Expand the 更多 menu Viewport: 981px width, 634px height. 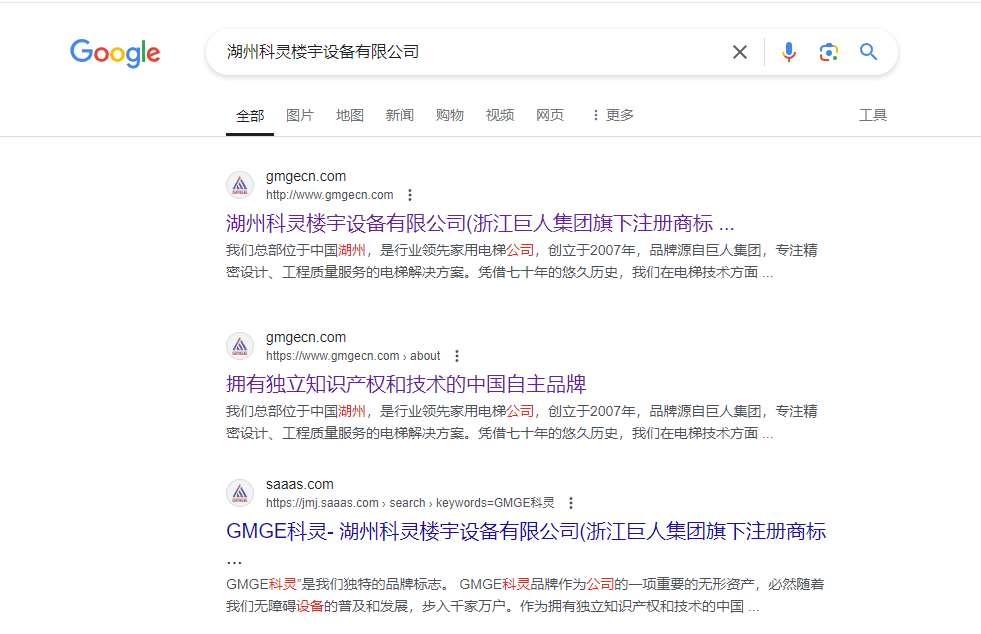(x=613, y=115)
